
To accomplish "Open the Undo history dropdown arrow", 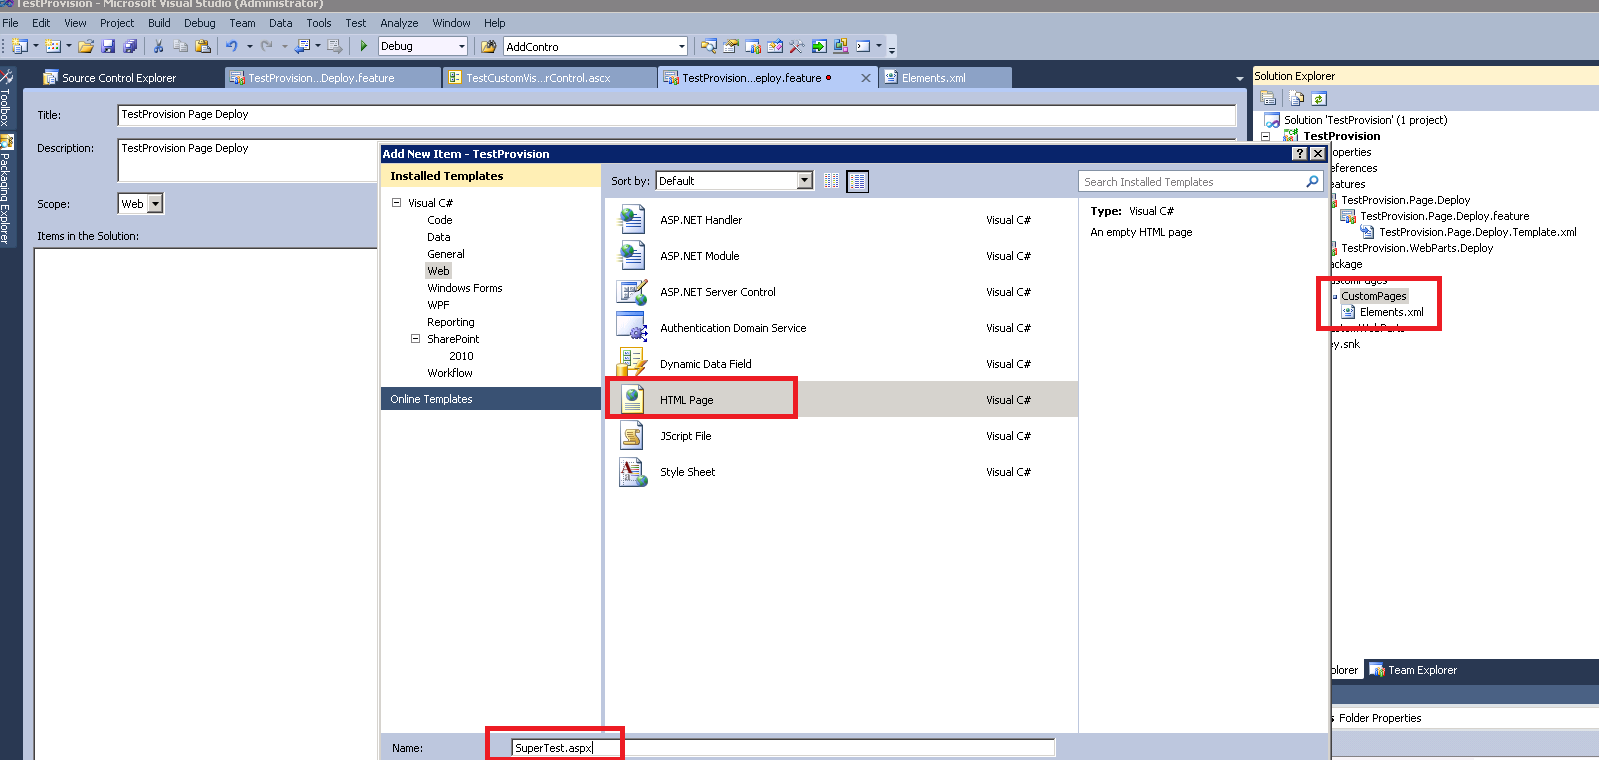I will click(249, 46).
